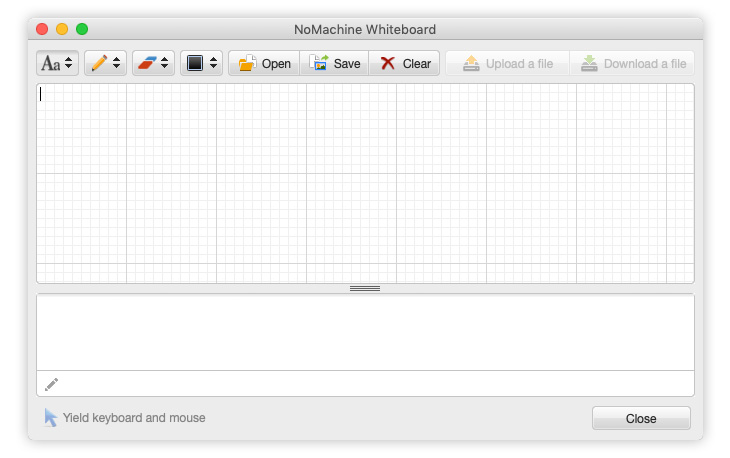Click Upload a file button
The height and width of the screenshot is (458, 730).
tap(507, 63)
